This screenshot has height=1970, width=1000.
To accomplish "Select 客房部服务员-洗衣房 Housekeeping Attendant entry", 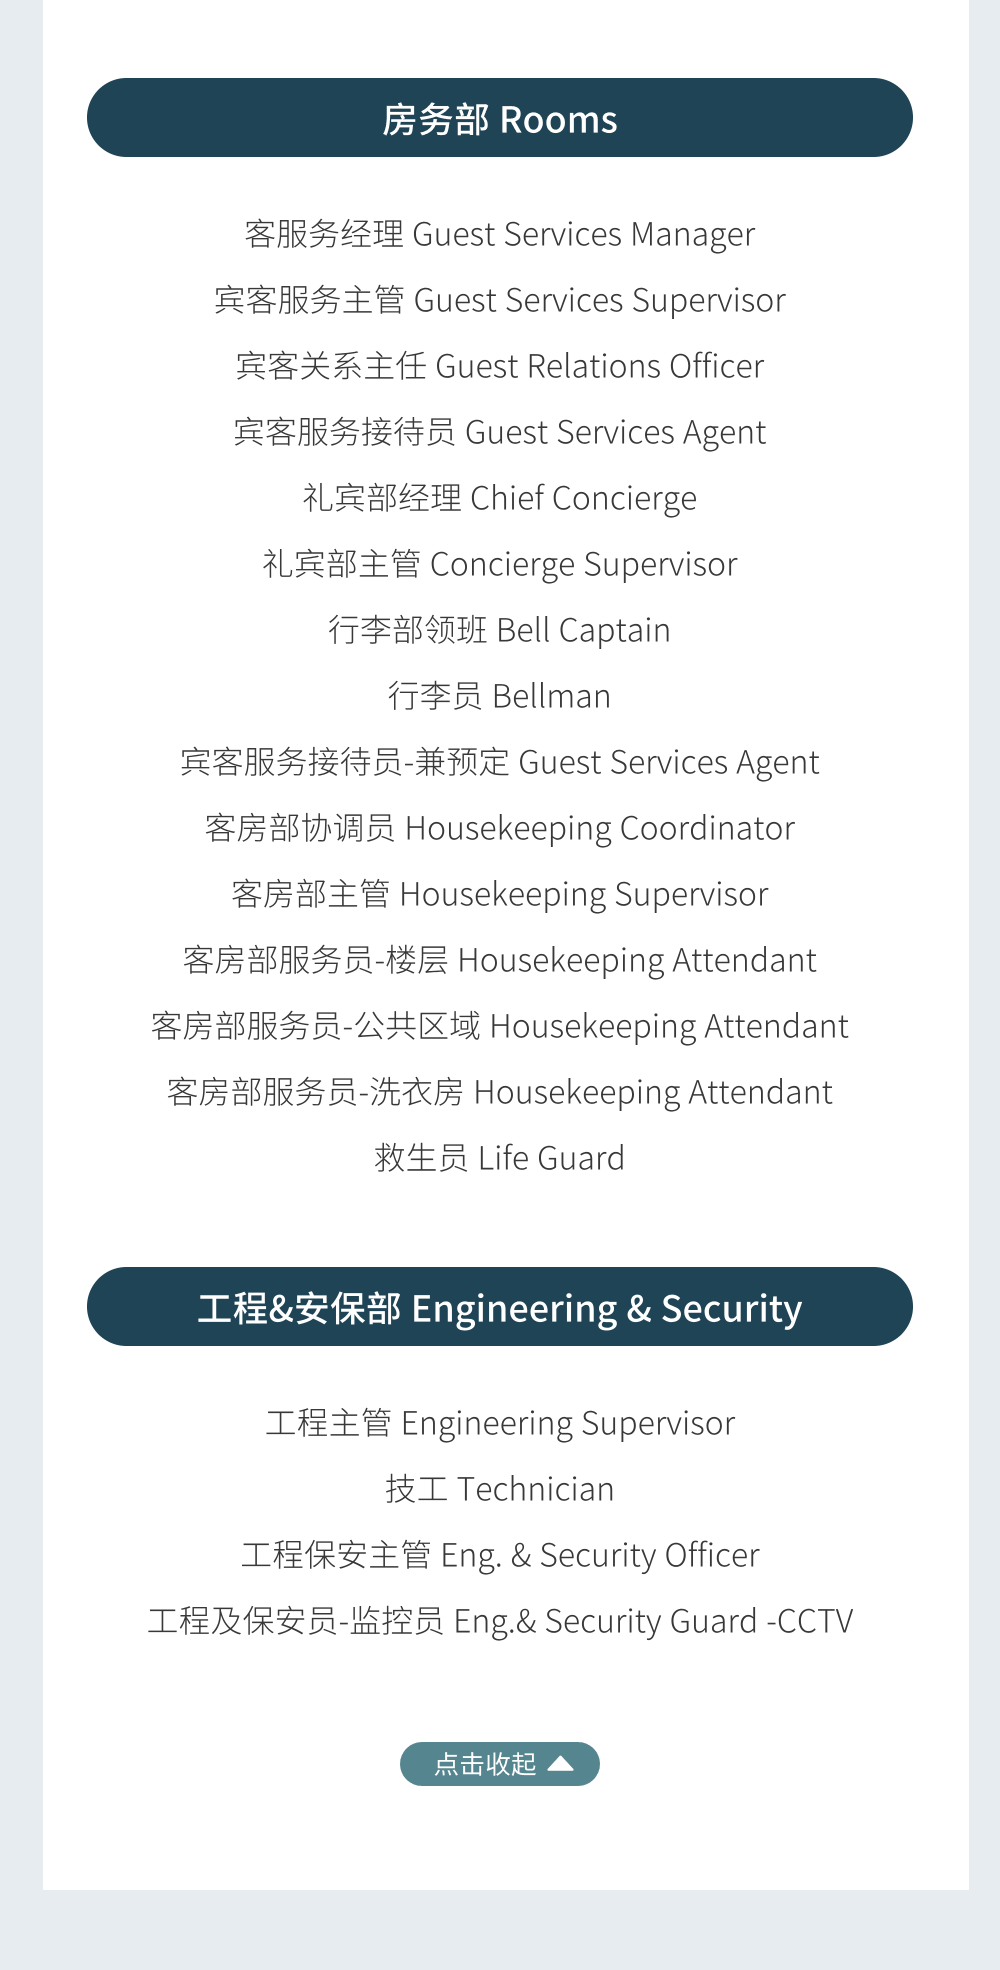I will coord(500,1093).
